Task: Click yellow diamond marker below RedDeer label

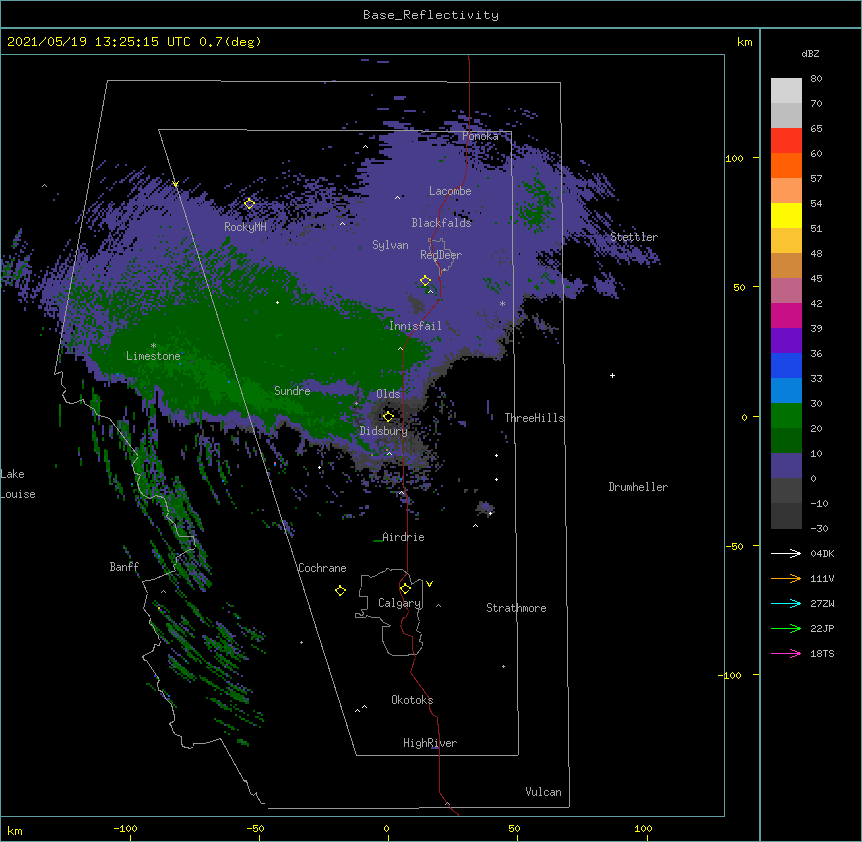Action: click(425, 281)
